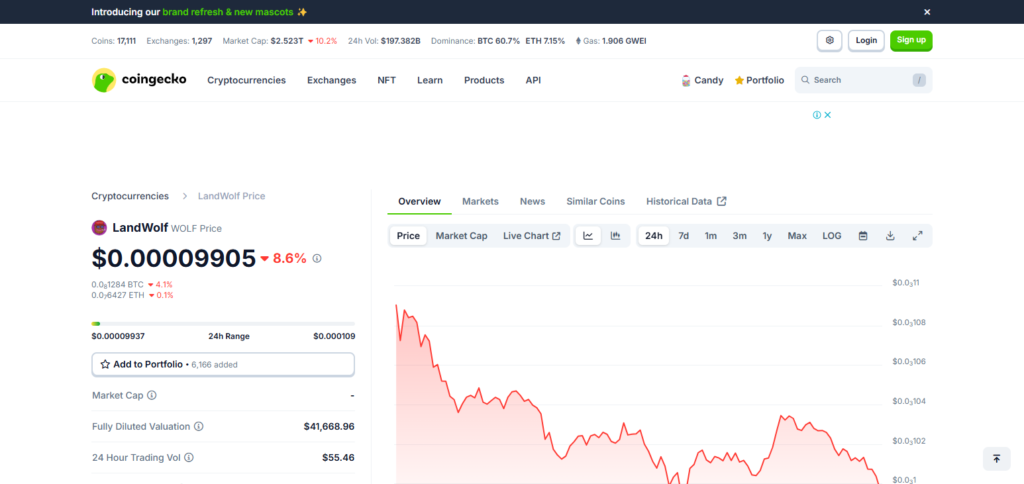The image size is (1024, 484).
Task: Open the Exchanges menu
Action: (x=332, y=80)
